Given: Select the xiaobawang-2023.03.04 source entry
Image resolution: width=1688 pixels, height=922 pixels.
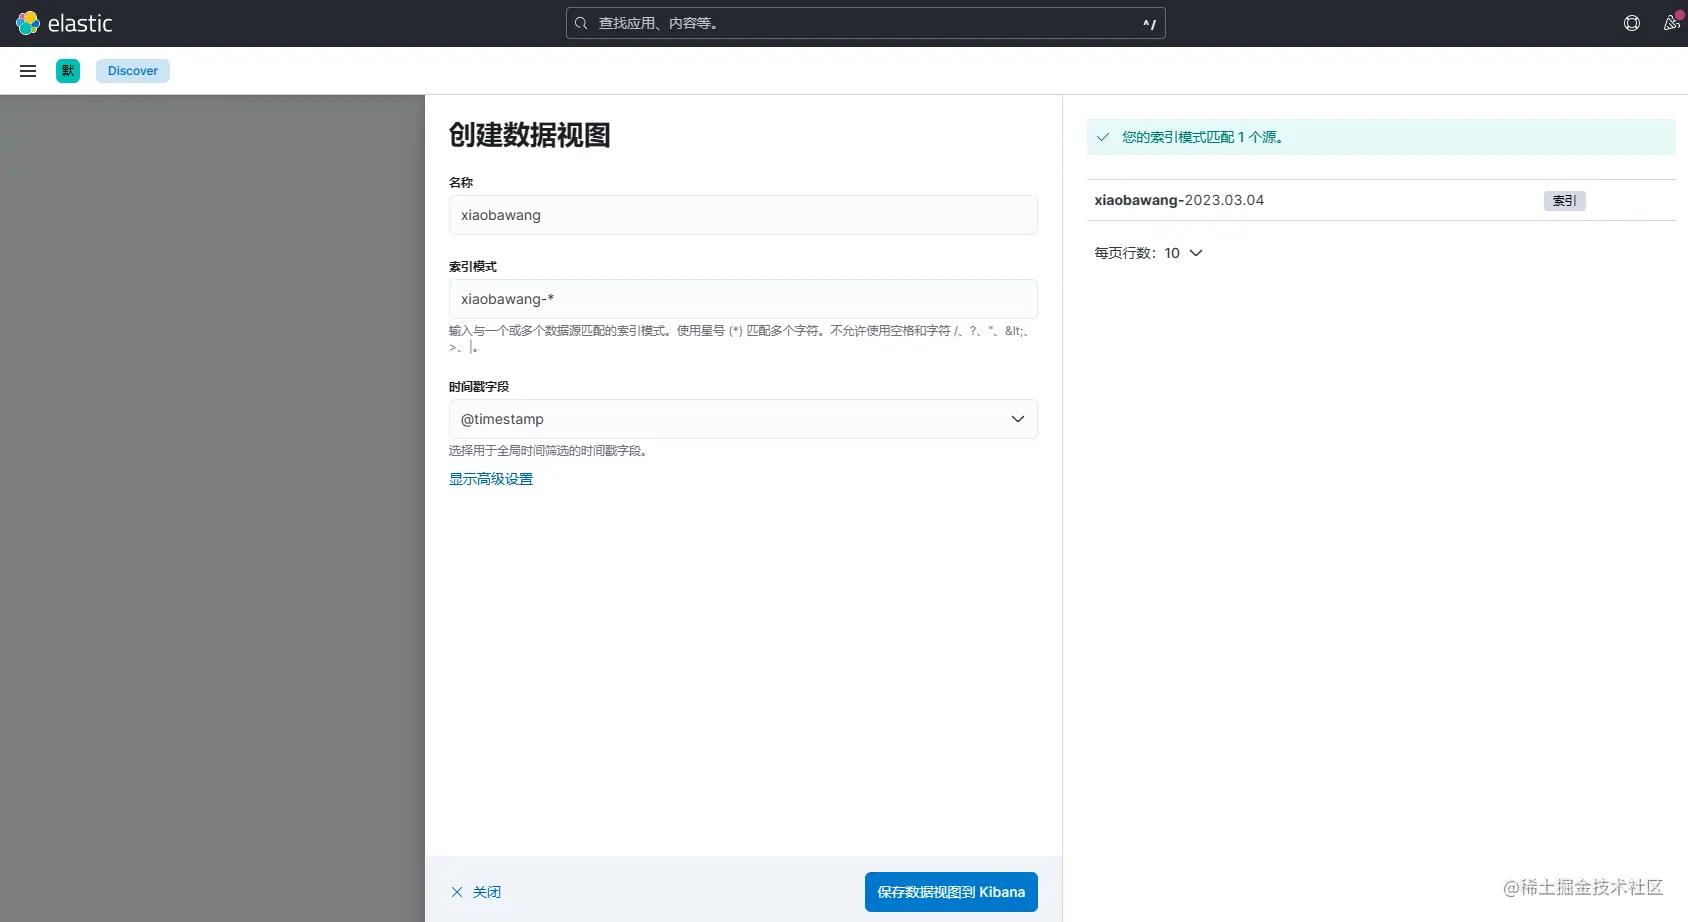Looking at the screenshot, I should click(1179, 199).
